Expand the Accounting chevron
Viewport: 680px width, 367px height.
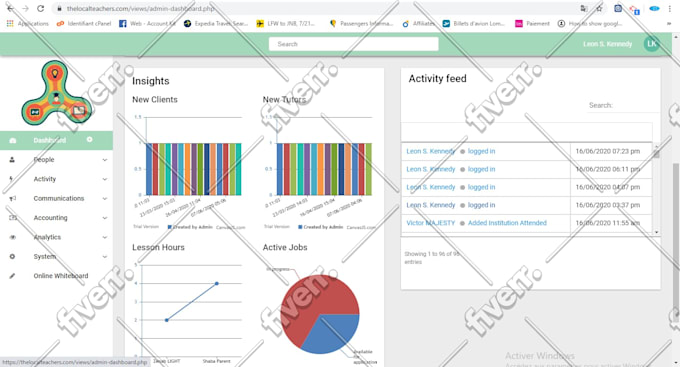coord(105,218)
